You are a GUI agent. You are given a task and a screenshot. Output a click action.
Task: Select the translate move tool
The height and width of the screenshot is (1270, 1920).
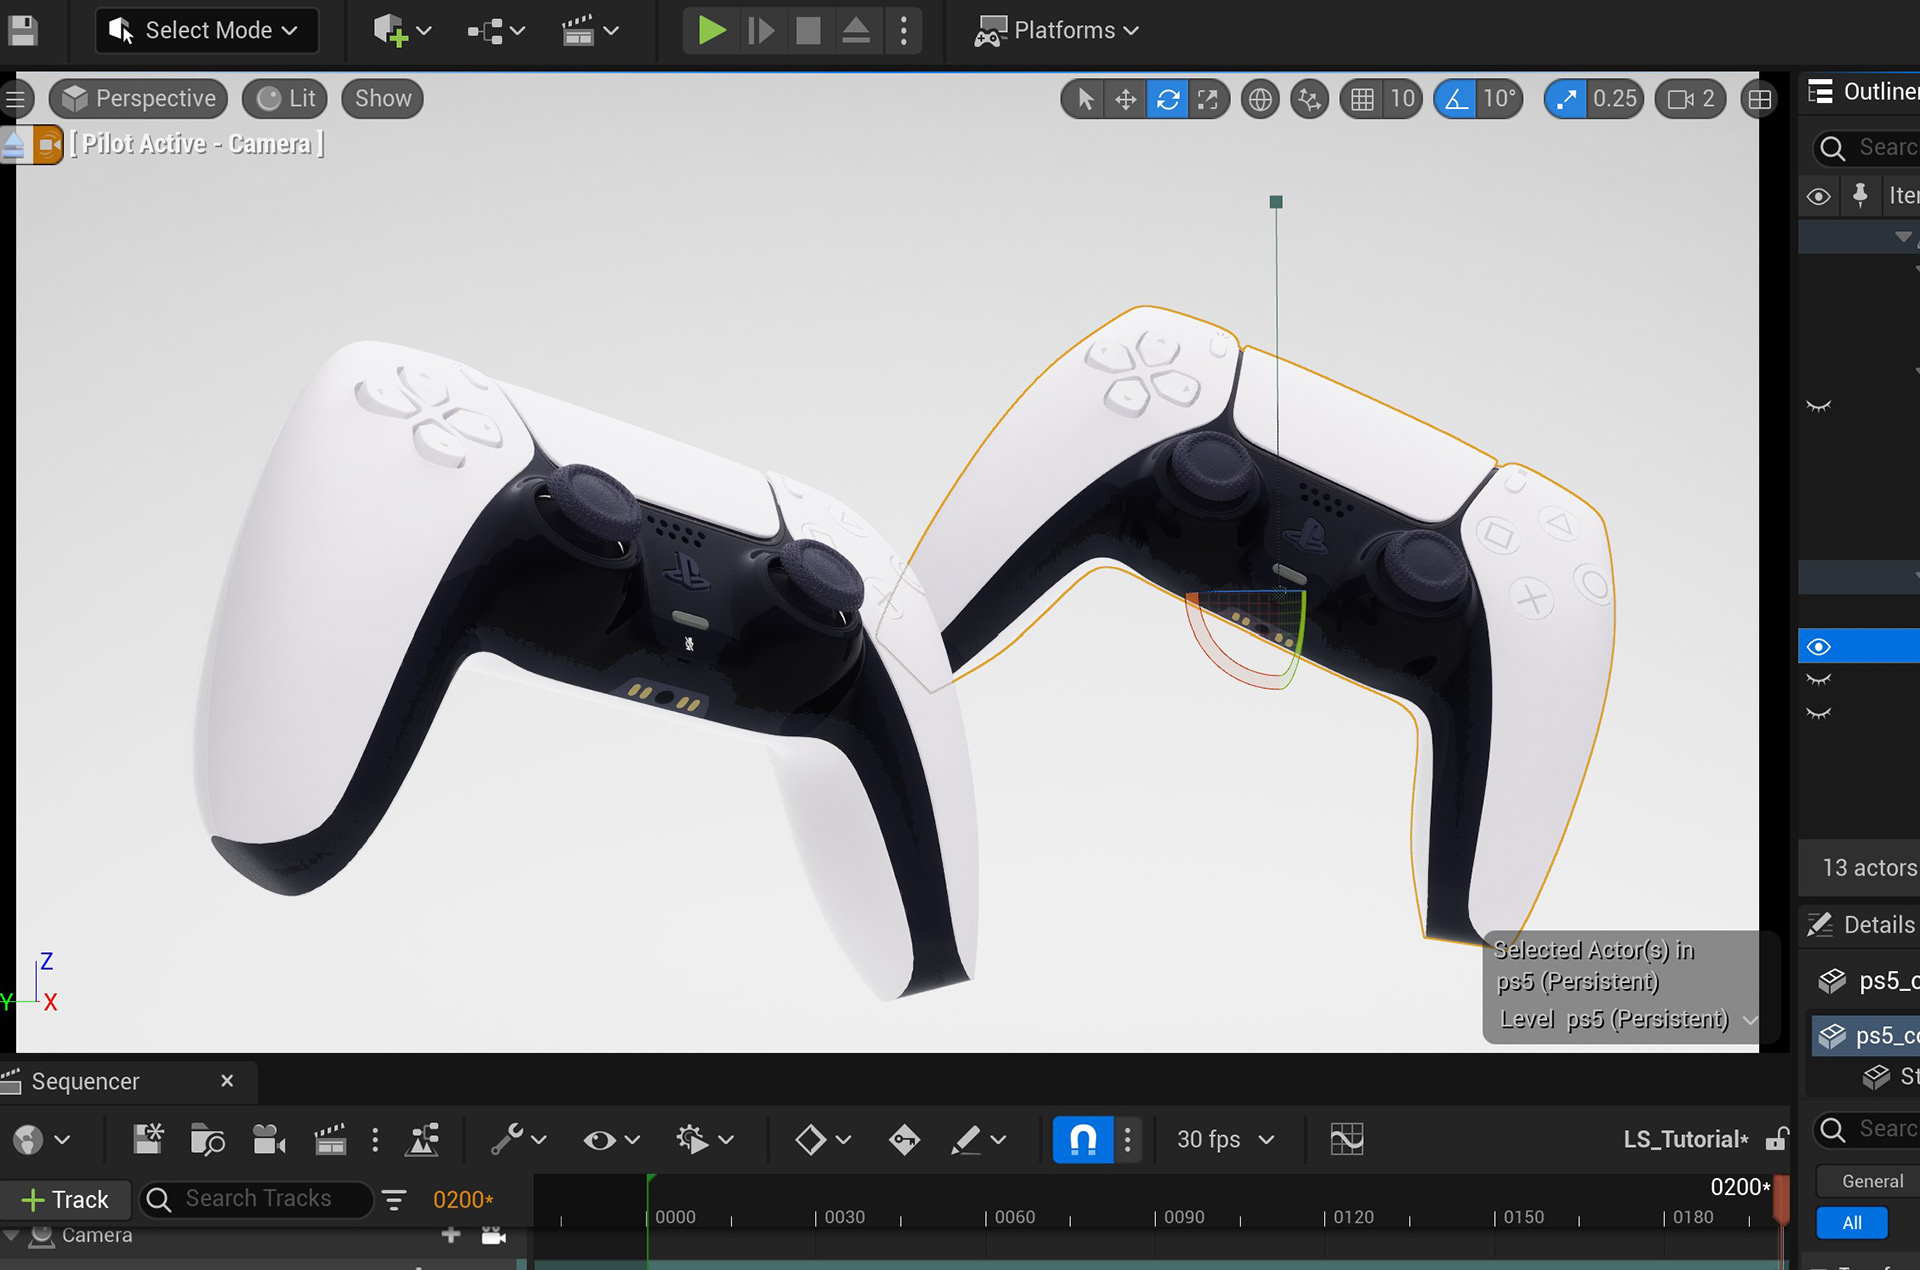coord(1126,99)
